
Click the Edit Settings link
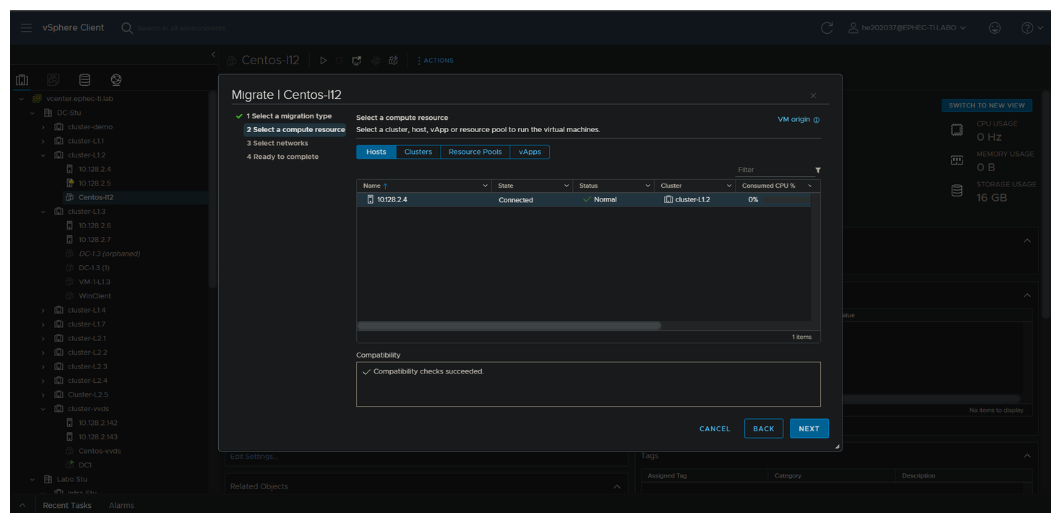tap(254, 457)
